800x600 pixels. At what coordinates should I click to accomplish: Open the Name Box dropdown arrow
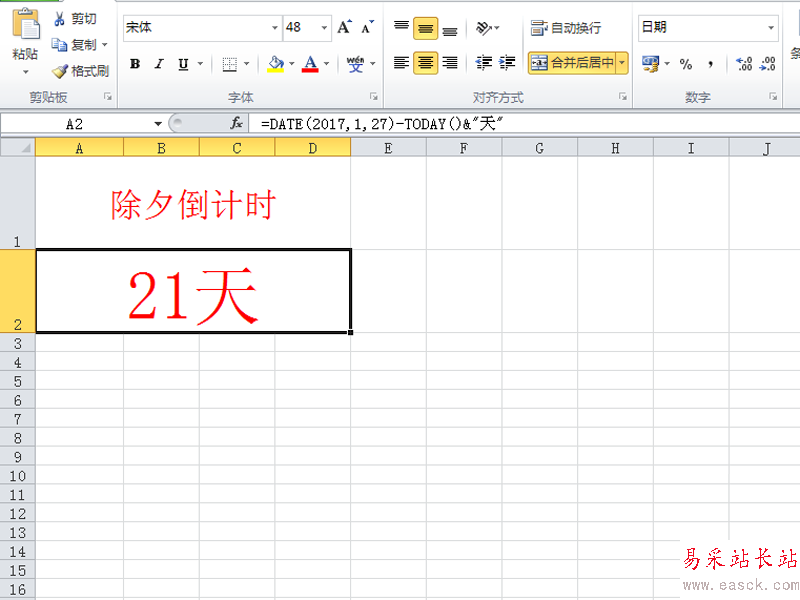point(158,124)
